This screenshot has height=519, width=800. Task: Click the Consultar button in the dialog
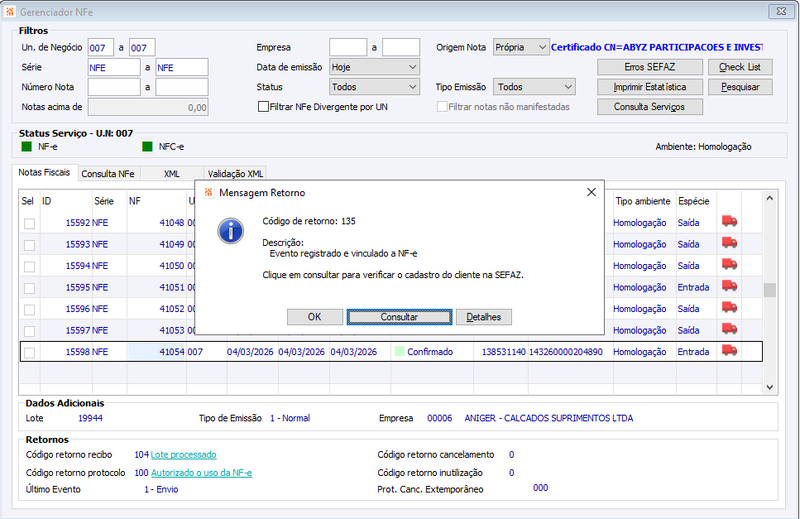coord(399,317)
